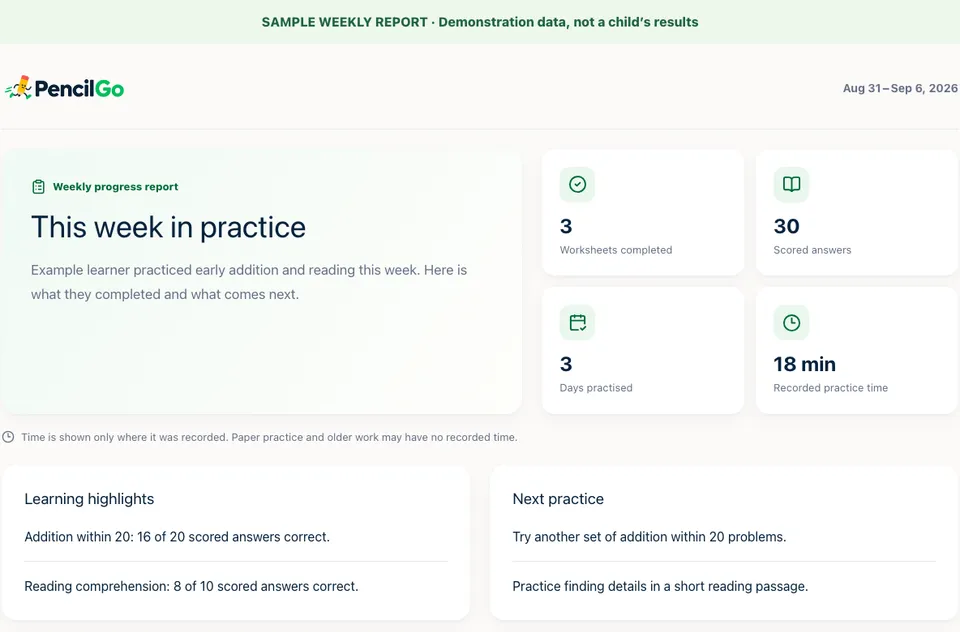
Task: Click the SAMPLE WEEKLY REPORT banner text
Action: coord(480,22)
